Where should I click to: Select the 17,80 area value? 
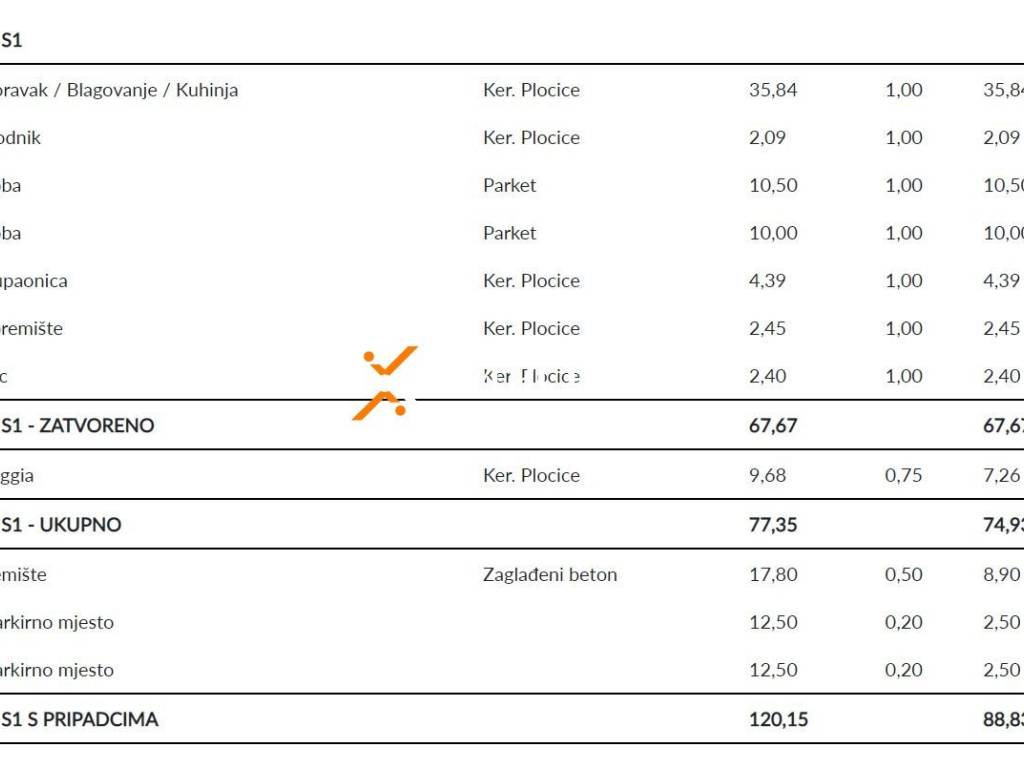pos(773,575)
